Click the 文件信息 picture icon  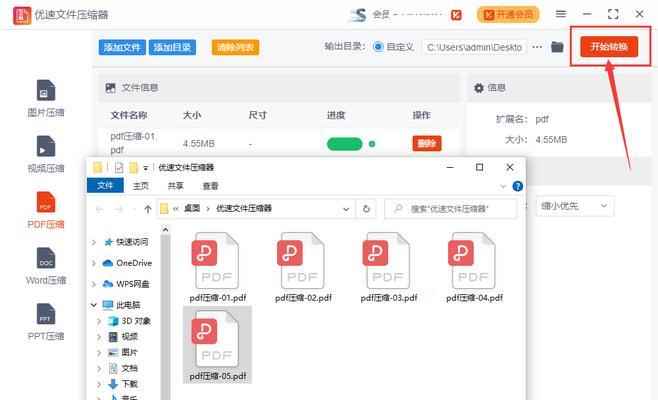[110, 88]
